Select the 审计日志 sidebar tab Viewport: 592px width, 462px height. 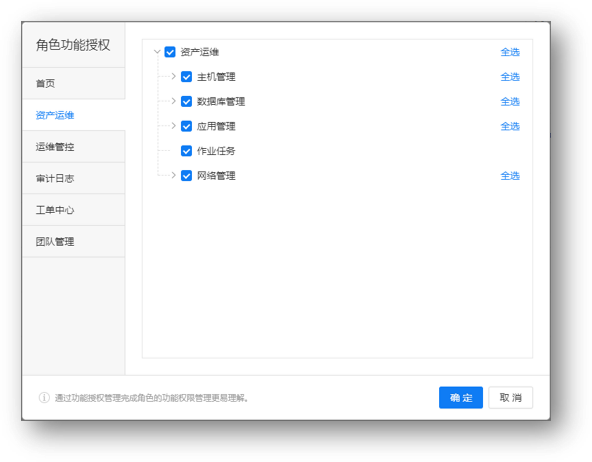[x=74, y=178]
